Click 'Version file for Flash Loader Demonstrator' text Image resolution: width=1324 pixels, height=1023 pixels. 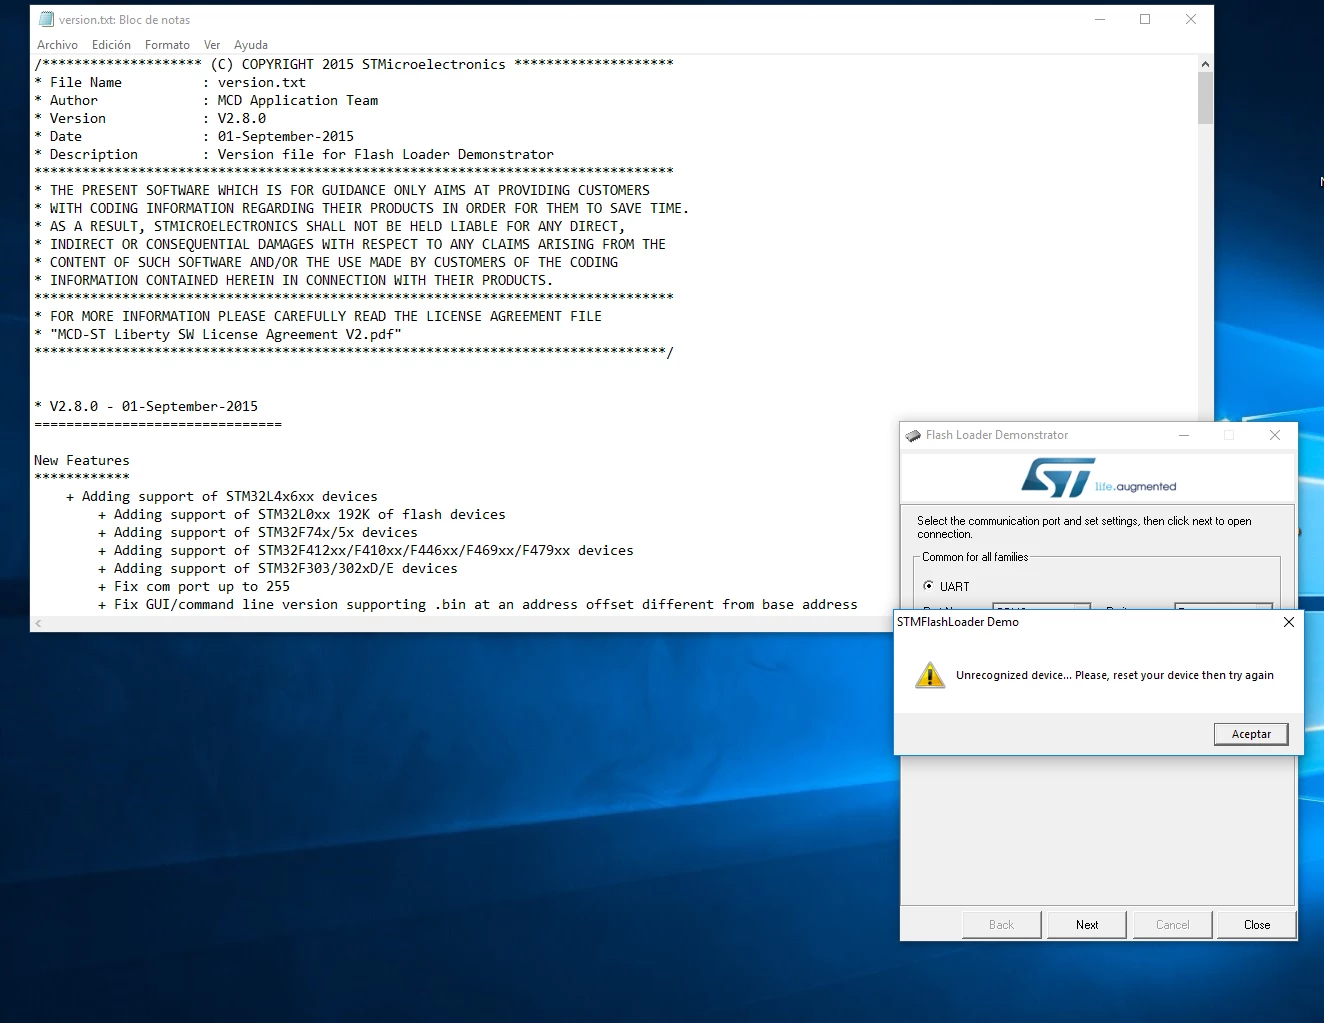385,154
